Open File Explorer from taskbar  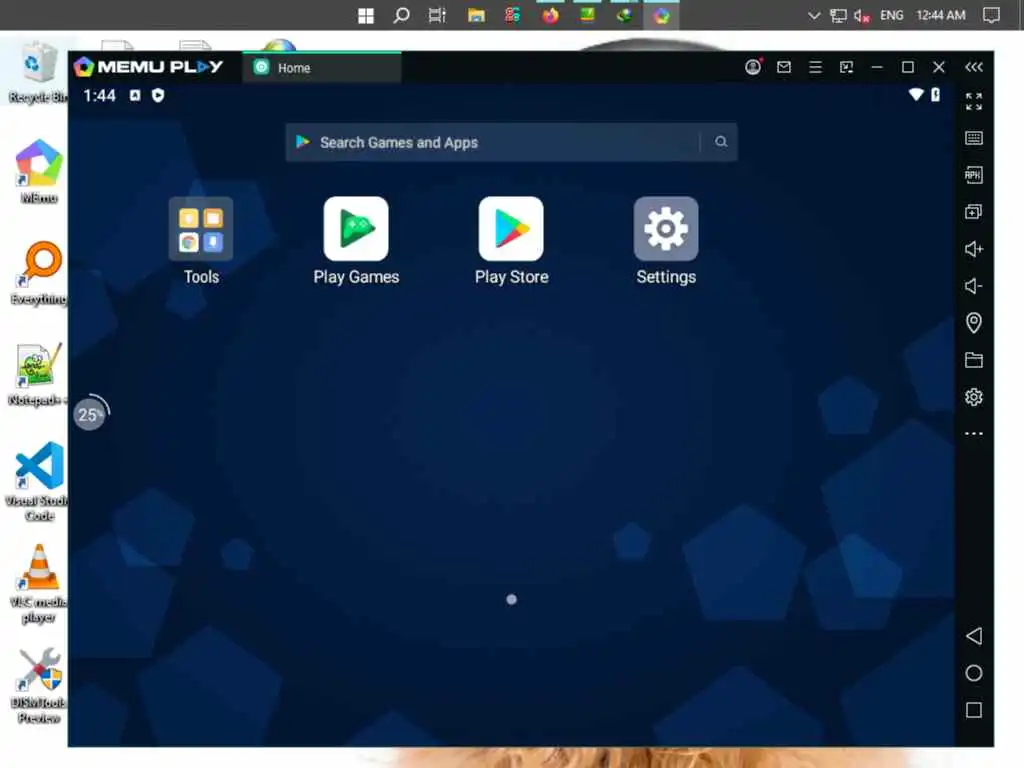[476, 15]
